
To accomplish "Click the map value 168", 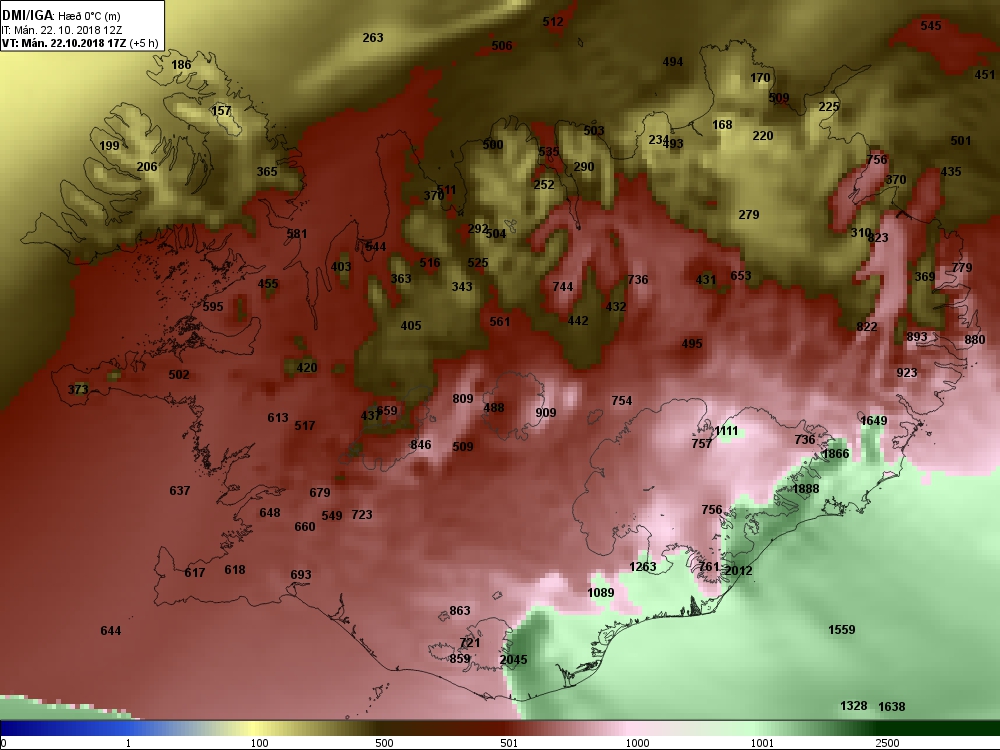I will [722, 124].
